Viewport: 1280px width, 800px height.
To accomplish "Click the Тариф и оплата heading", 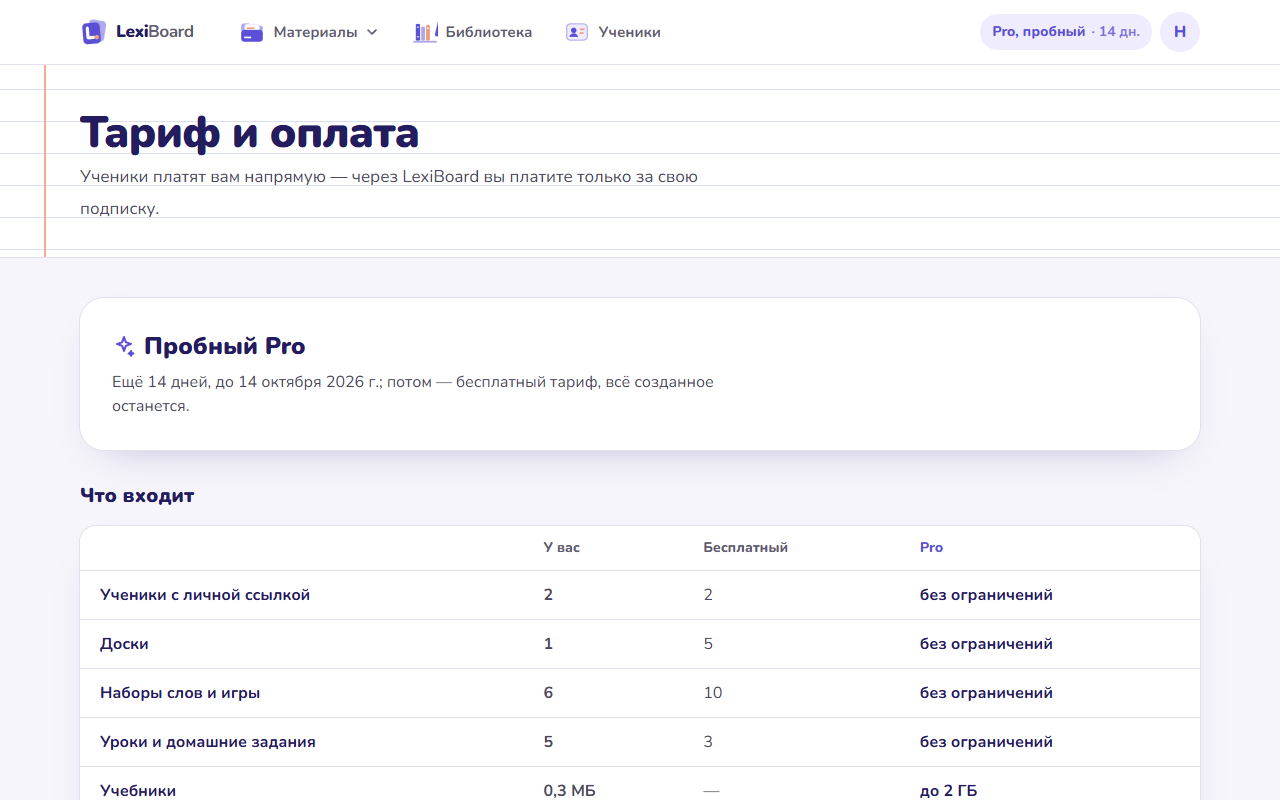I will click(x=250, y=132).
